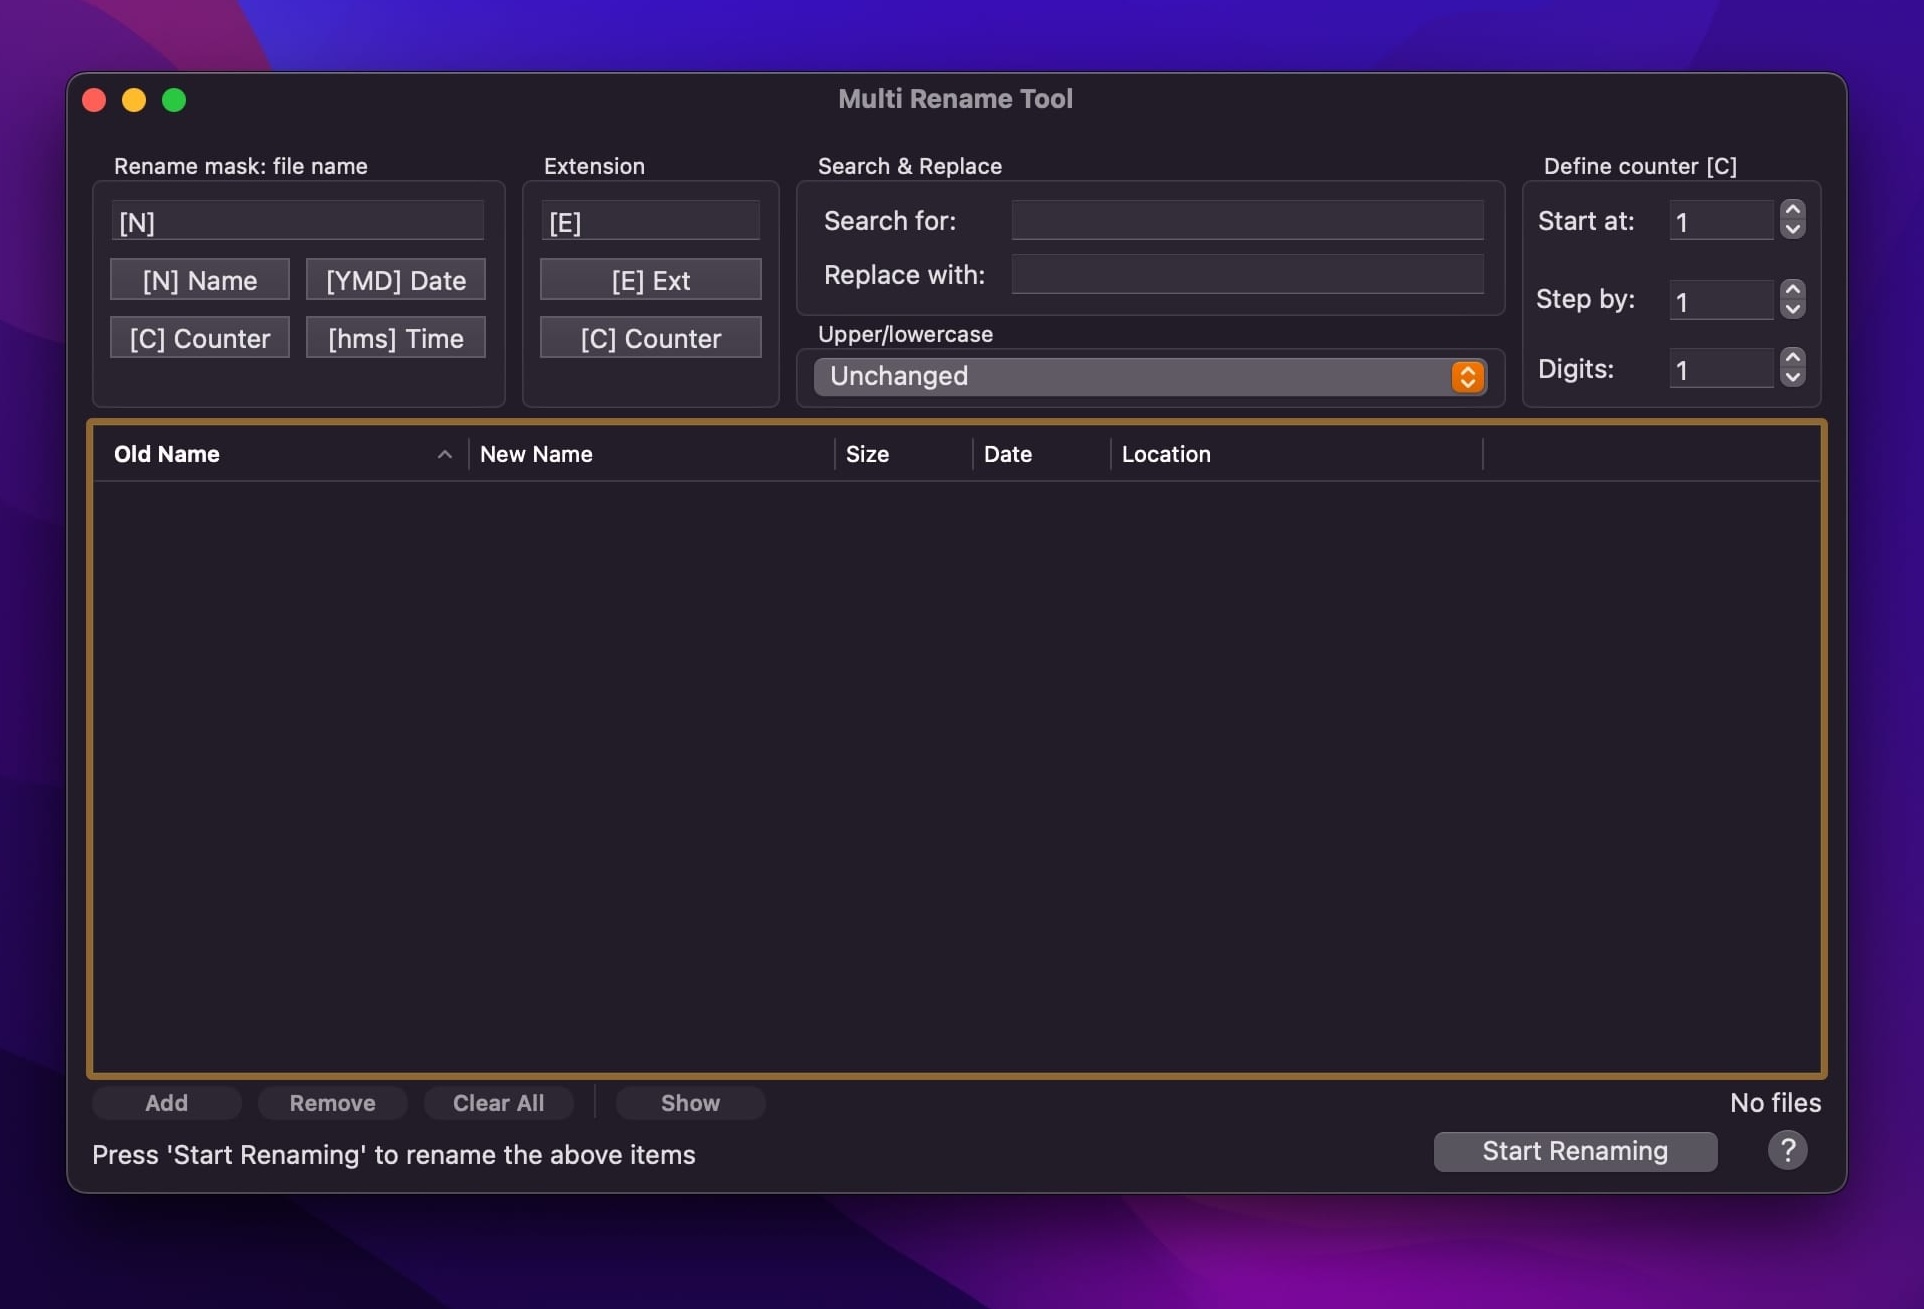The image size is (1924, 1309).
Task: Sort by the Date column header
Action: [1042, 454]
